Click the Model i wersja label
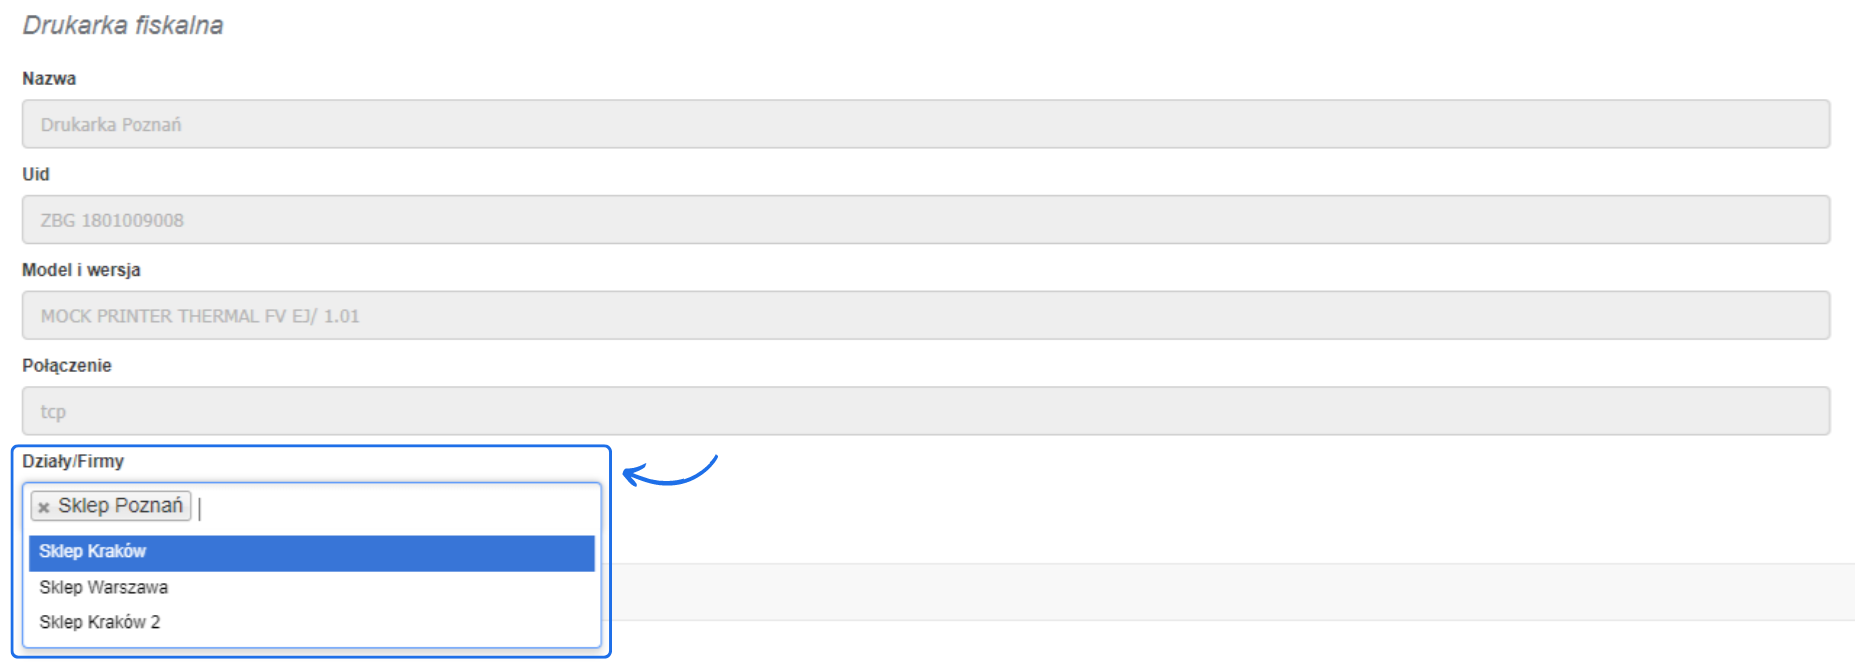Image resolution: width=1855 pixels, height=670 pixels. click(x=81, y=270)
